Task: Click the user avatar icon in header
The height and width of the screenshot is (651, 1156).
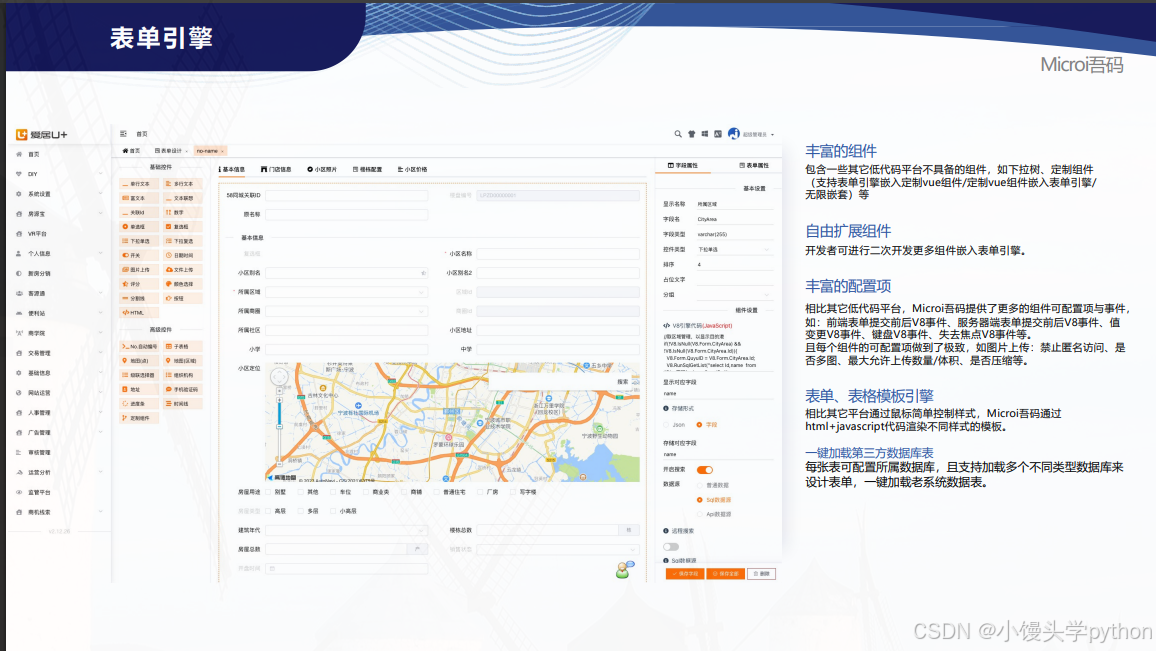Action: [734, 133]
